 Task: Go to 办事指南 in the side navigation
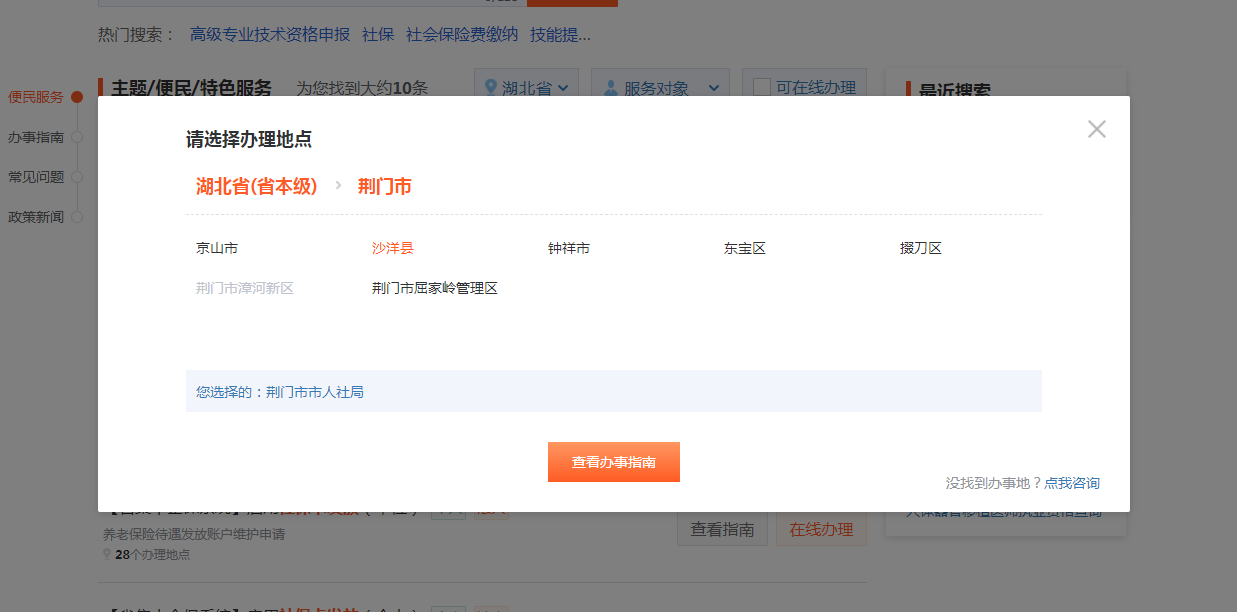click(36, 137)
